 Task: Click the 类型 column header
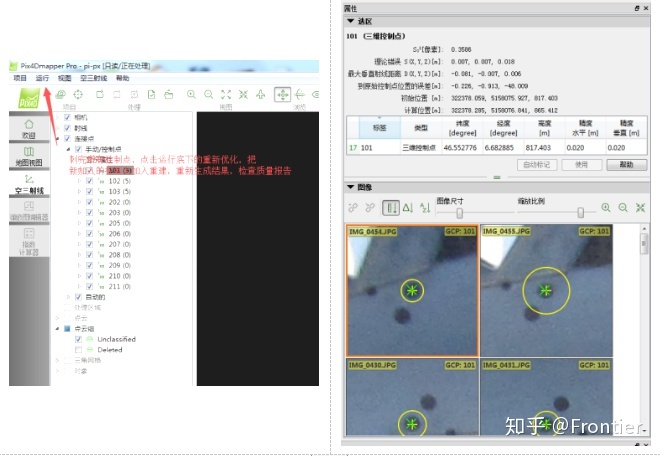point(421,128)
